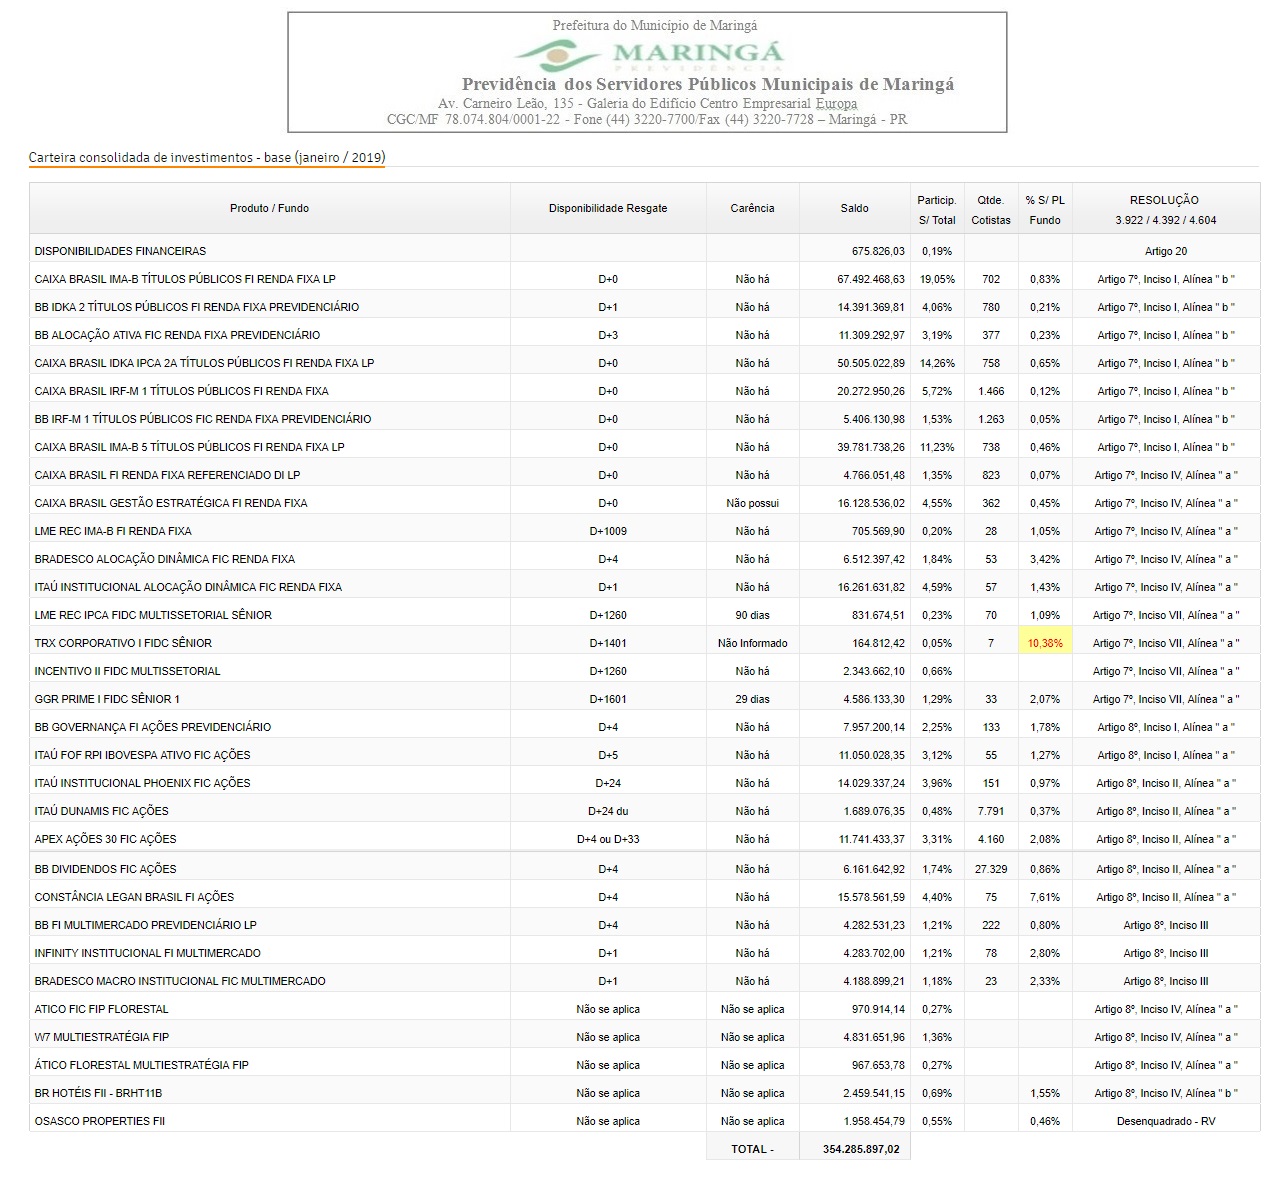Click the TOTAL - label cell

(x=752, y=1149)
